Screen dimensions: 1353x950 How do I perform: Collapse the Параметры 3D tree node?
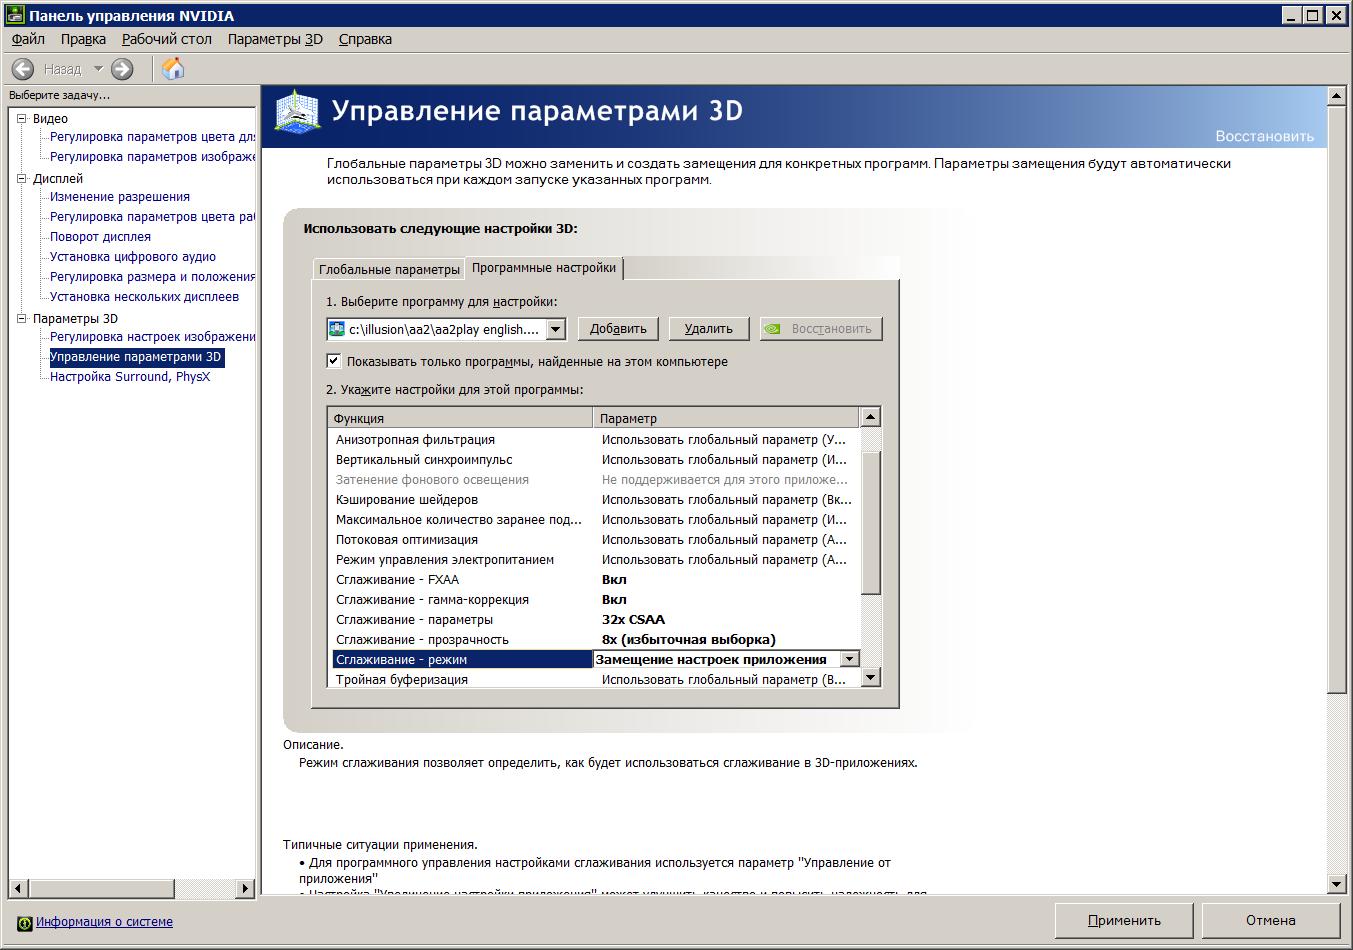click(22, 318)
